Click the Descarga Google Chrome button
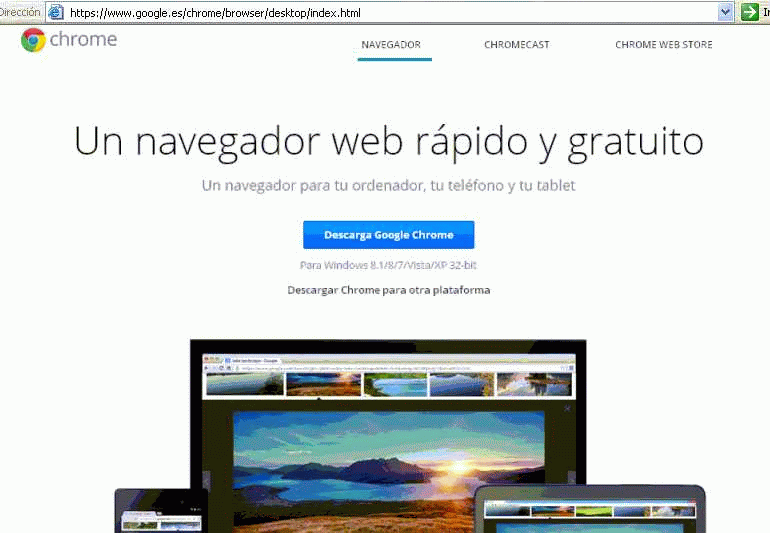The height and width of the screenshot is (533, 770). [388, 235]
